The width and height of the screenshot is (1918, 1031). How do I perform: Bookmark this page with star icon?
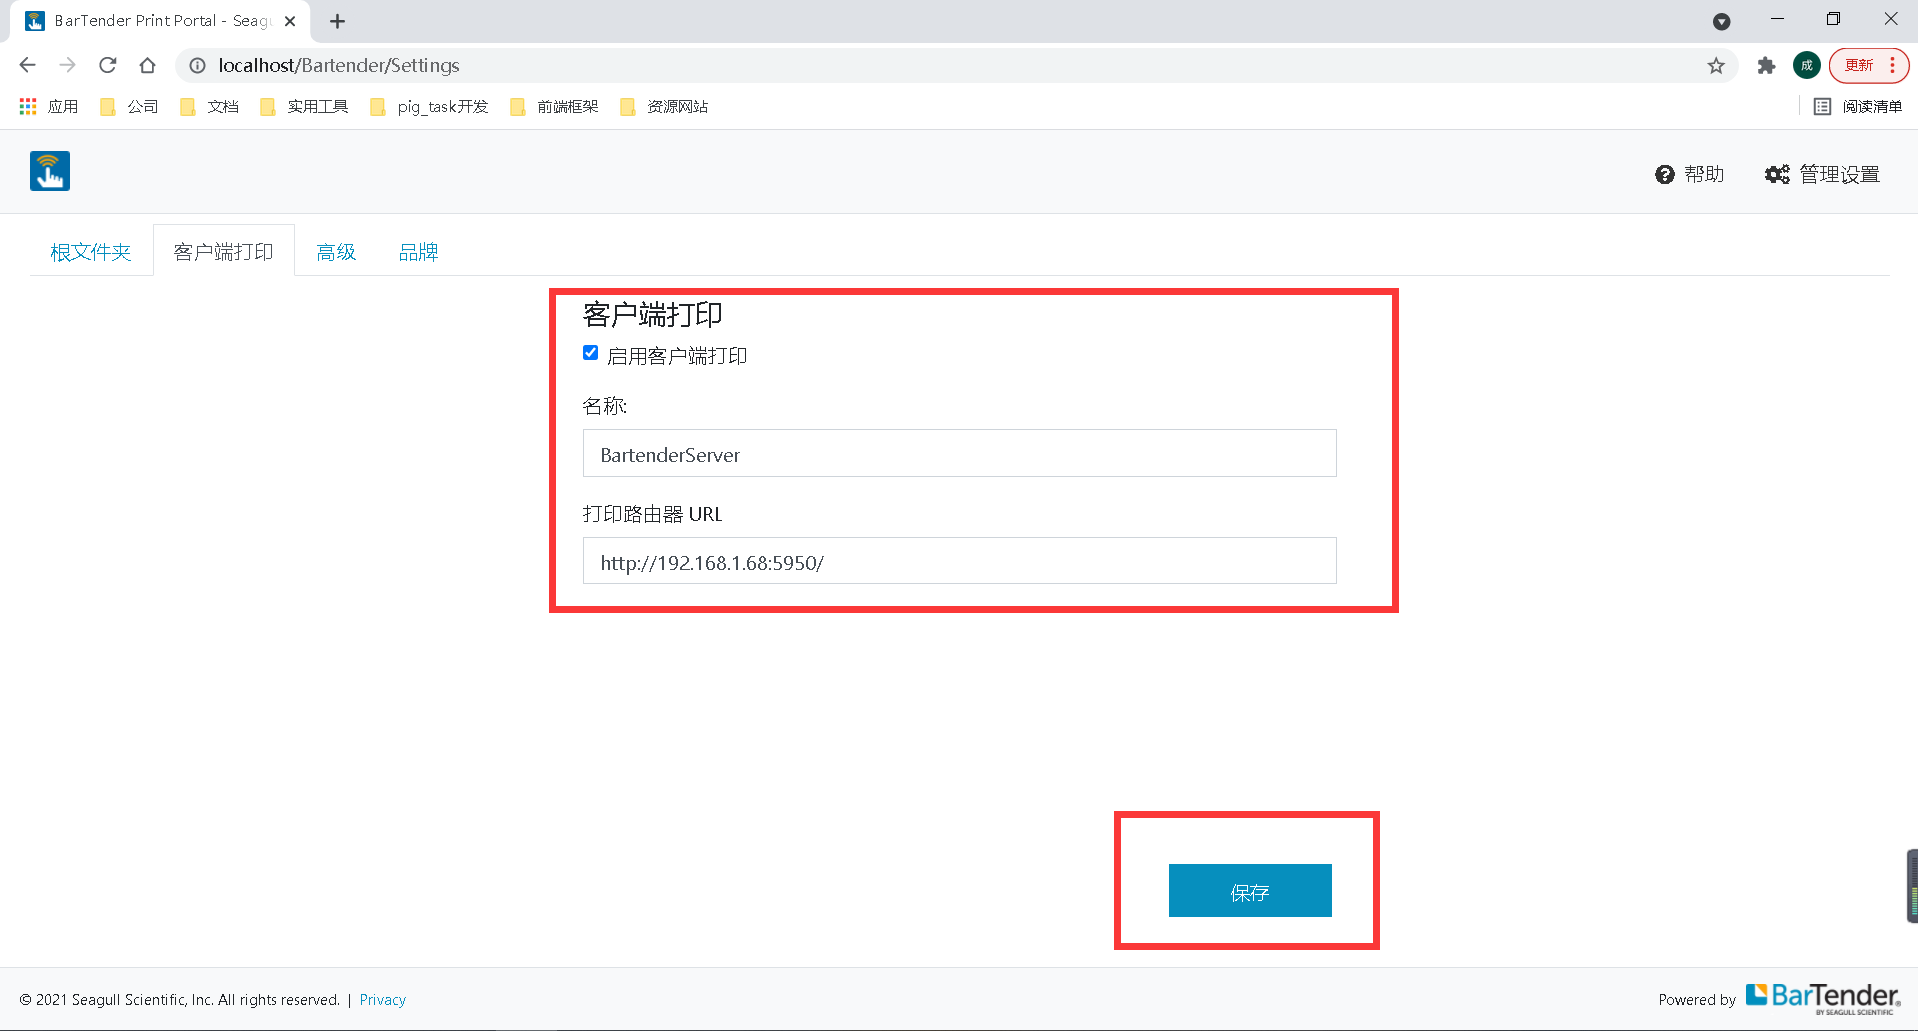pos(1716,66)
